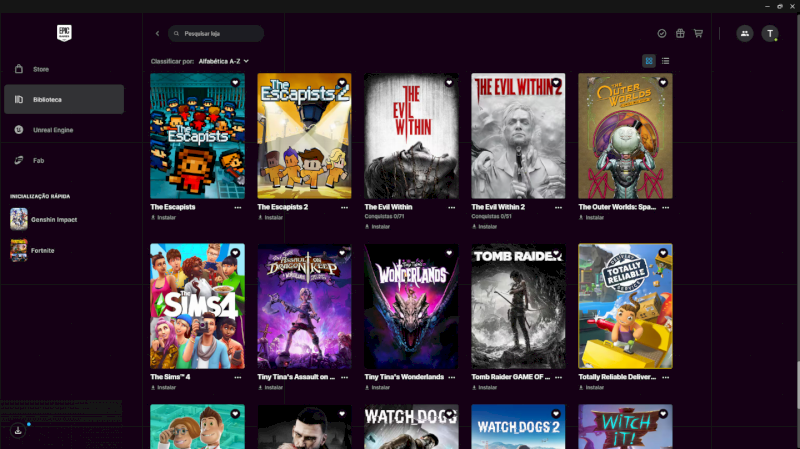The image size is (800, 449).
Task: Install The Evil Within 2
Action: point(485,227)
